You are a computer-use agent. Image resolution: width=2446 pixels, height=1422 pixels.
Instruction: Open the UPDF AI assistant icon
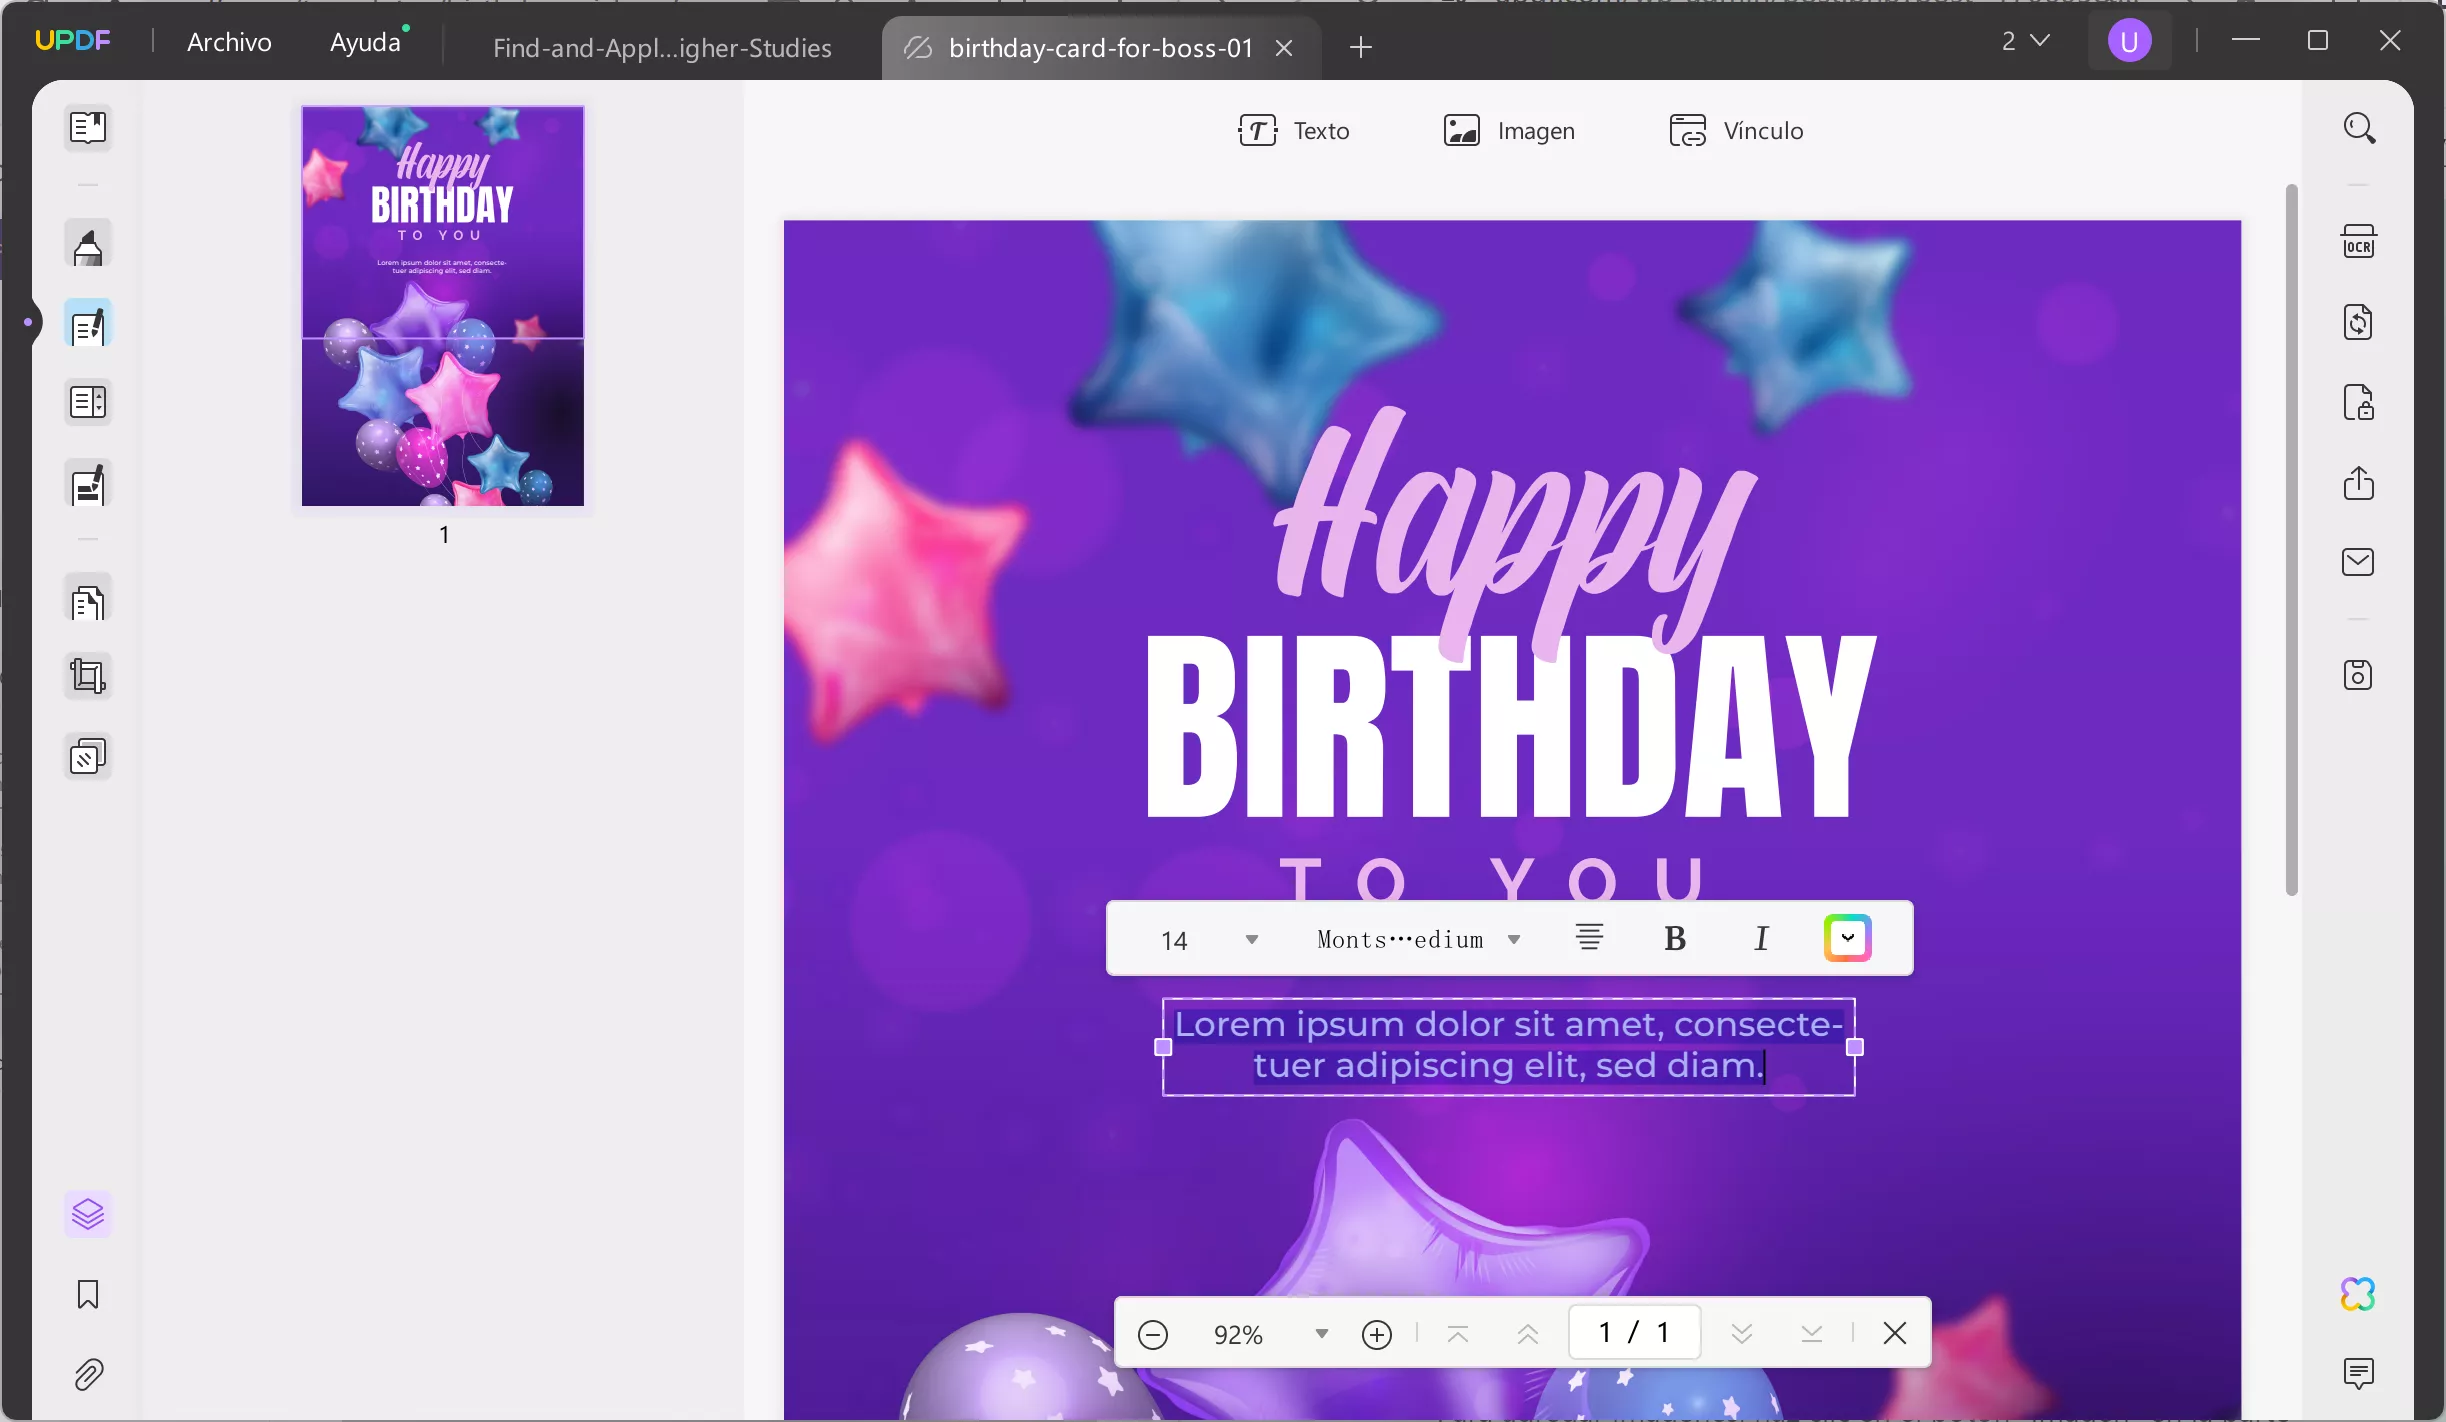pos(2359,1294)
